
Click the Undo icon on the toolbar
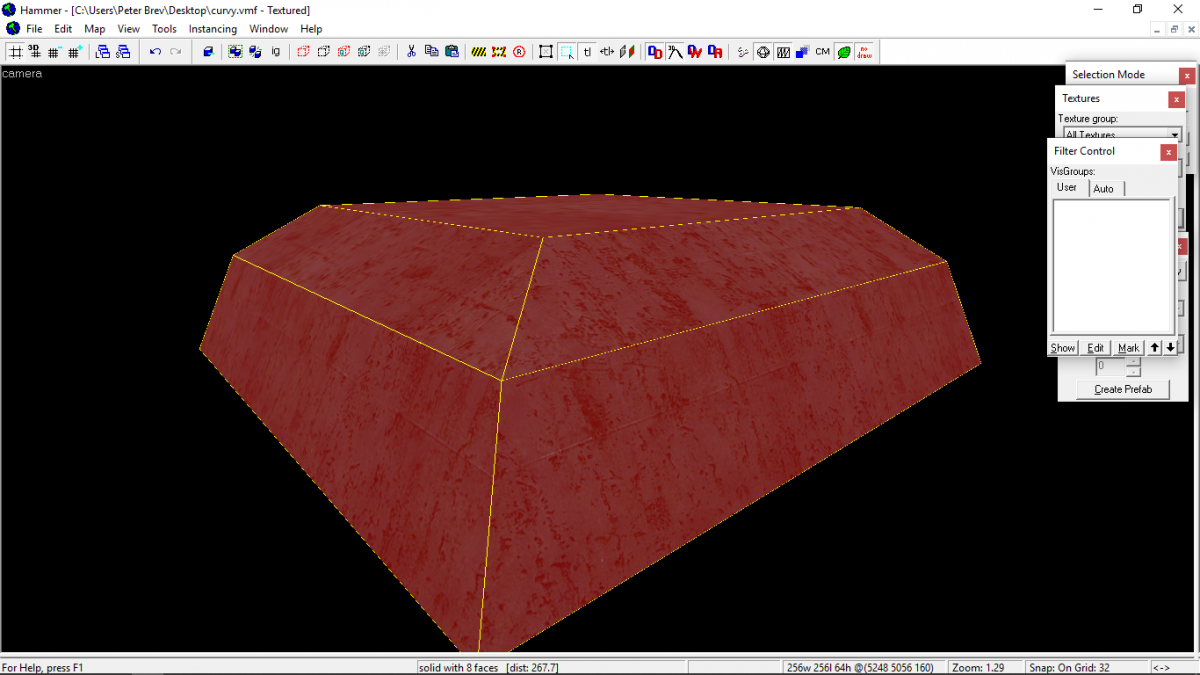tap(155, 51)
